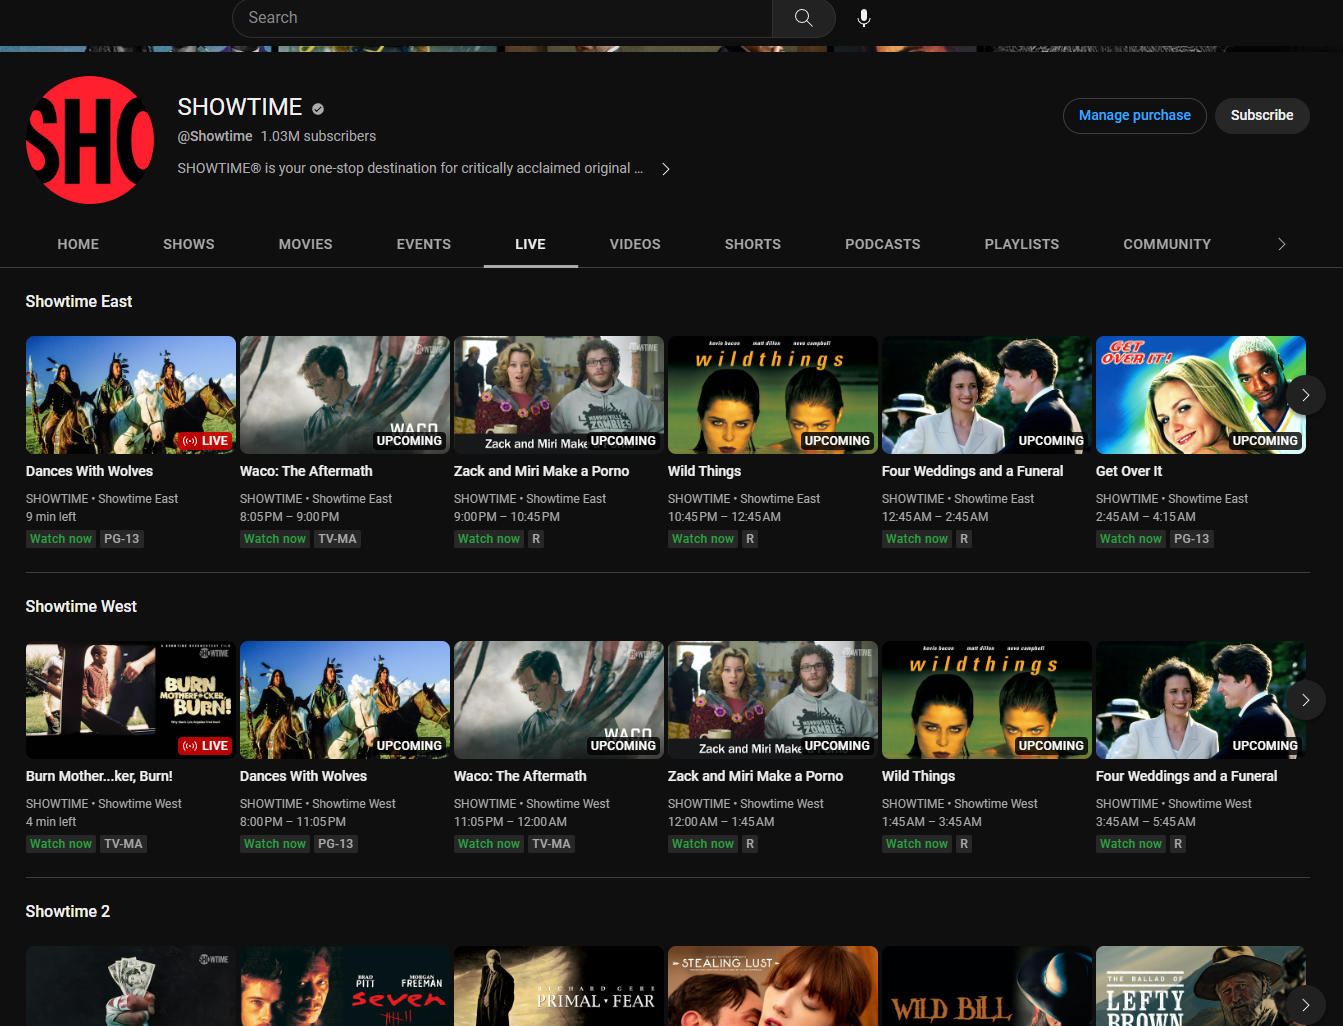The width and height of the screenshot is (1343, 1026).
Task: Show more channel tabs with right chevron
Action: pos(1282,244)
